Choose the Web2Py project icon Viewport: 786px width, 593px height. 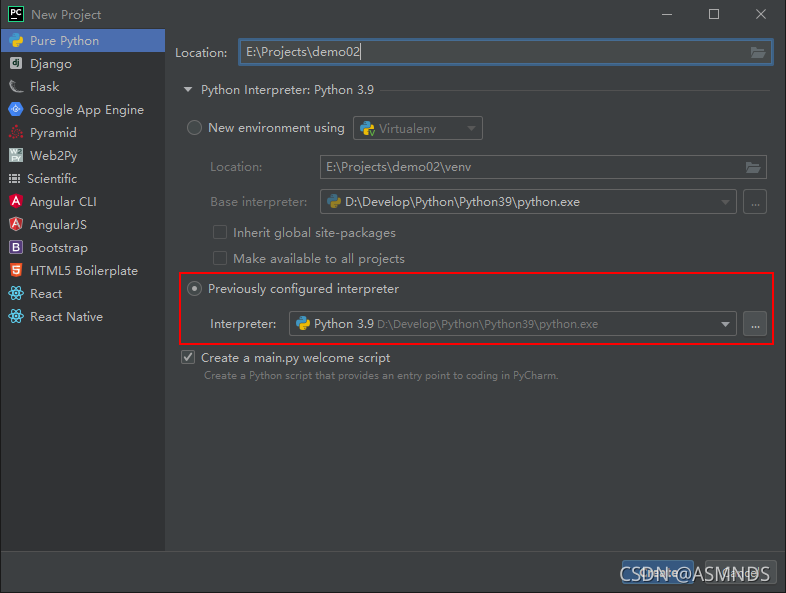pos(16,155)
